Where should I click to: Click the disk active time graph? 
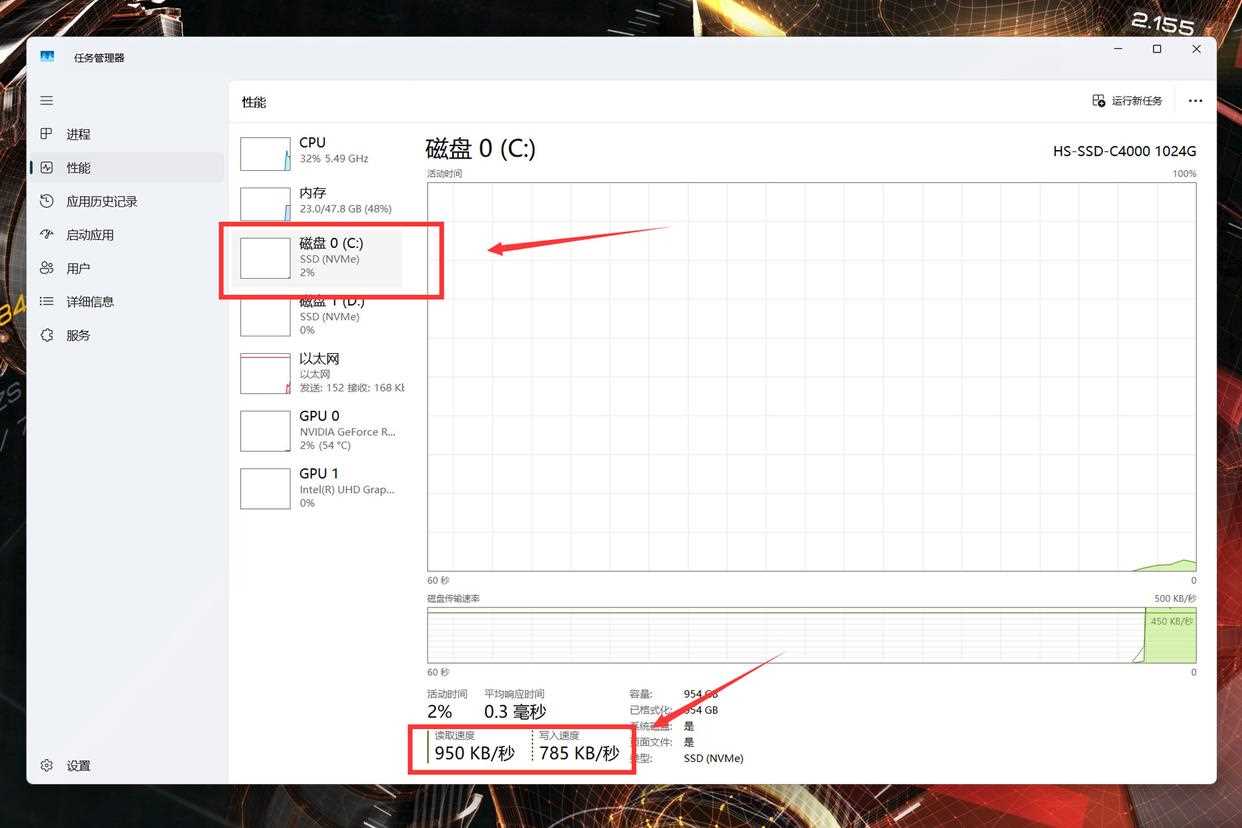(811, 376)
